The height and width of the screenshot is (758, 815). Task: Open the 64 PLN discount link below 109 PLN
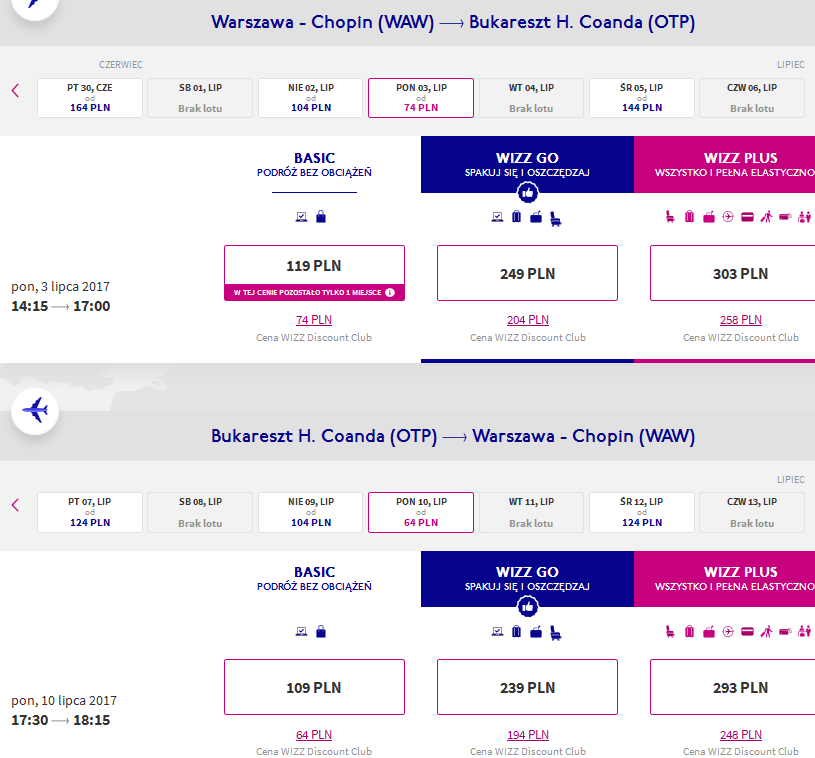(314, 735)
